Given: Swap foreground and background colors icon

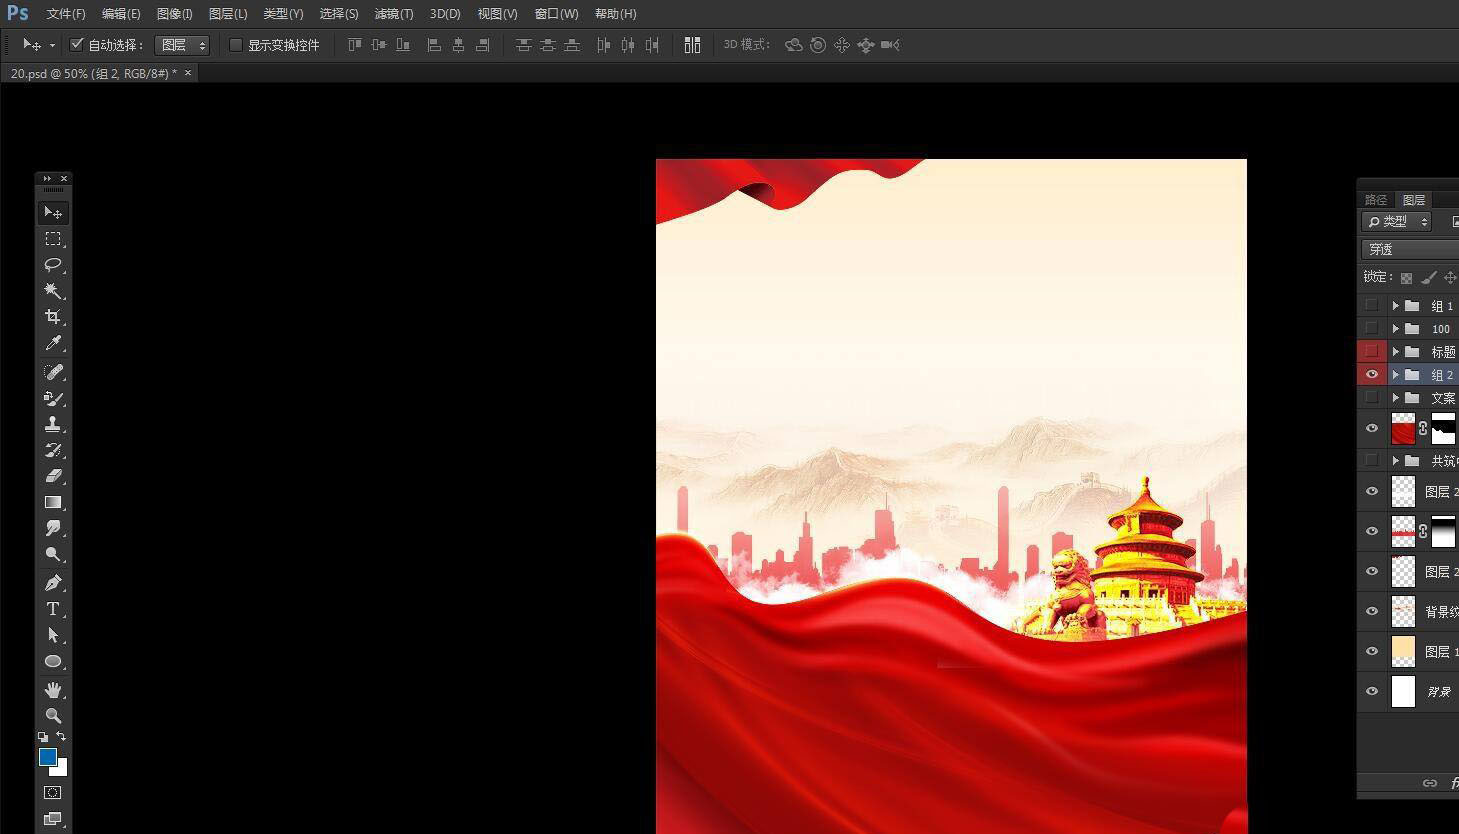Looking at the screenshot, I should [x=61, y=736].
